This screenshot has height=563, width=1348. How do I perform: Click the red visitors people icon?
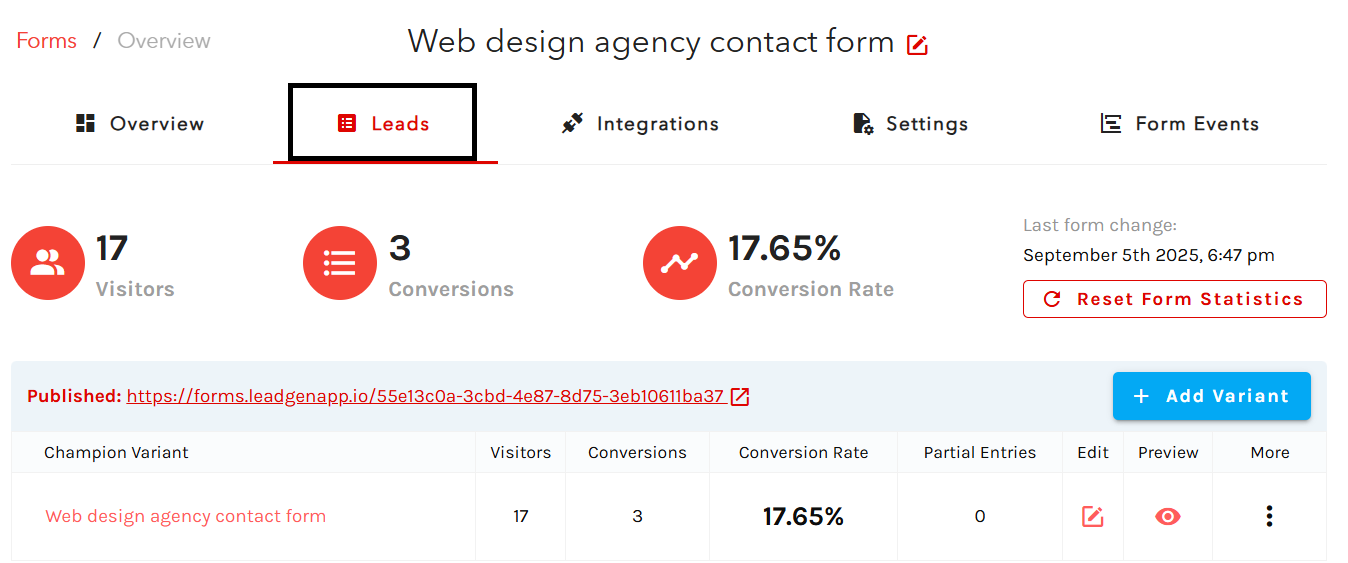click(48, 263)
